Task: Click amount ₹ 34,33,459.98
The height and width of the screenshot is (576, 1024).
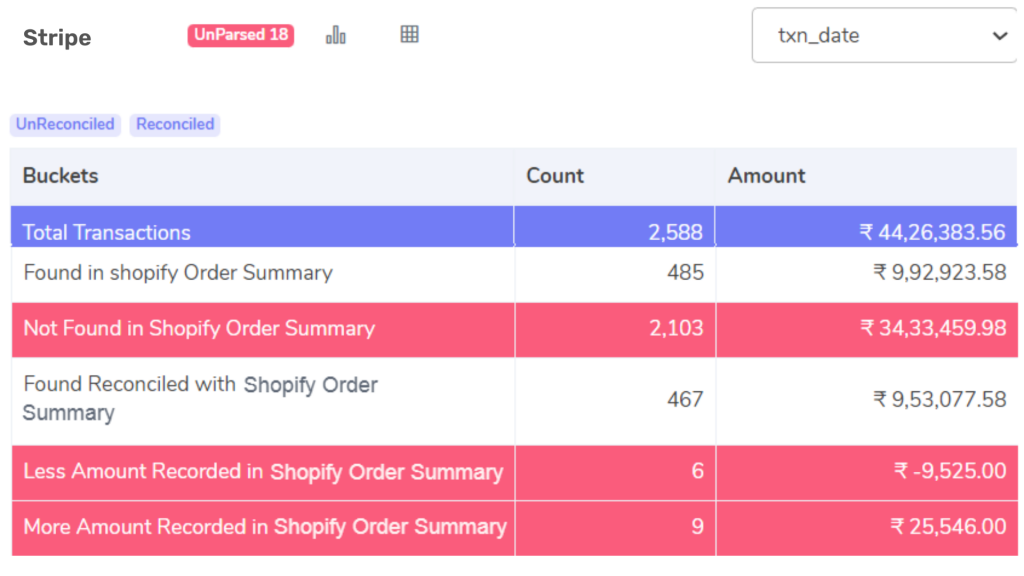Action: tap(933, 328)
